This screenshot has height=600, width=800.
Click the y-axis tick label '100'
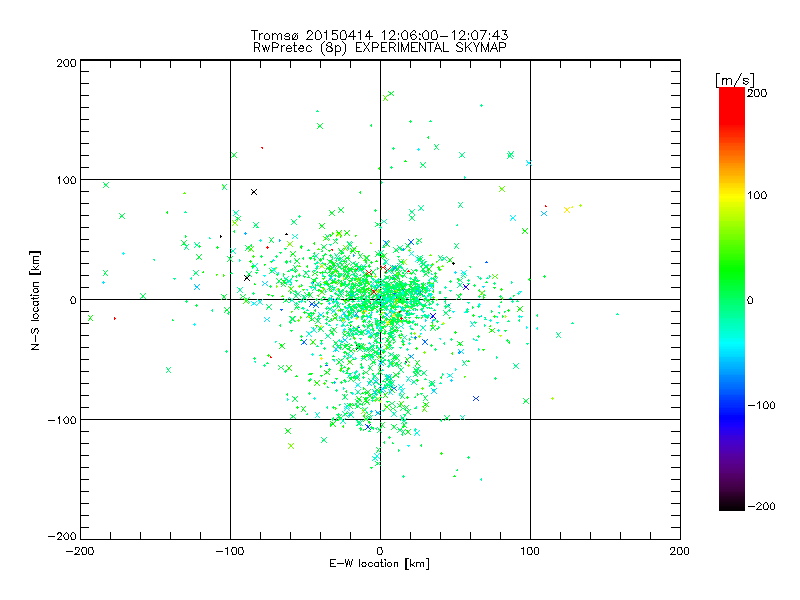(66, 180)
